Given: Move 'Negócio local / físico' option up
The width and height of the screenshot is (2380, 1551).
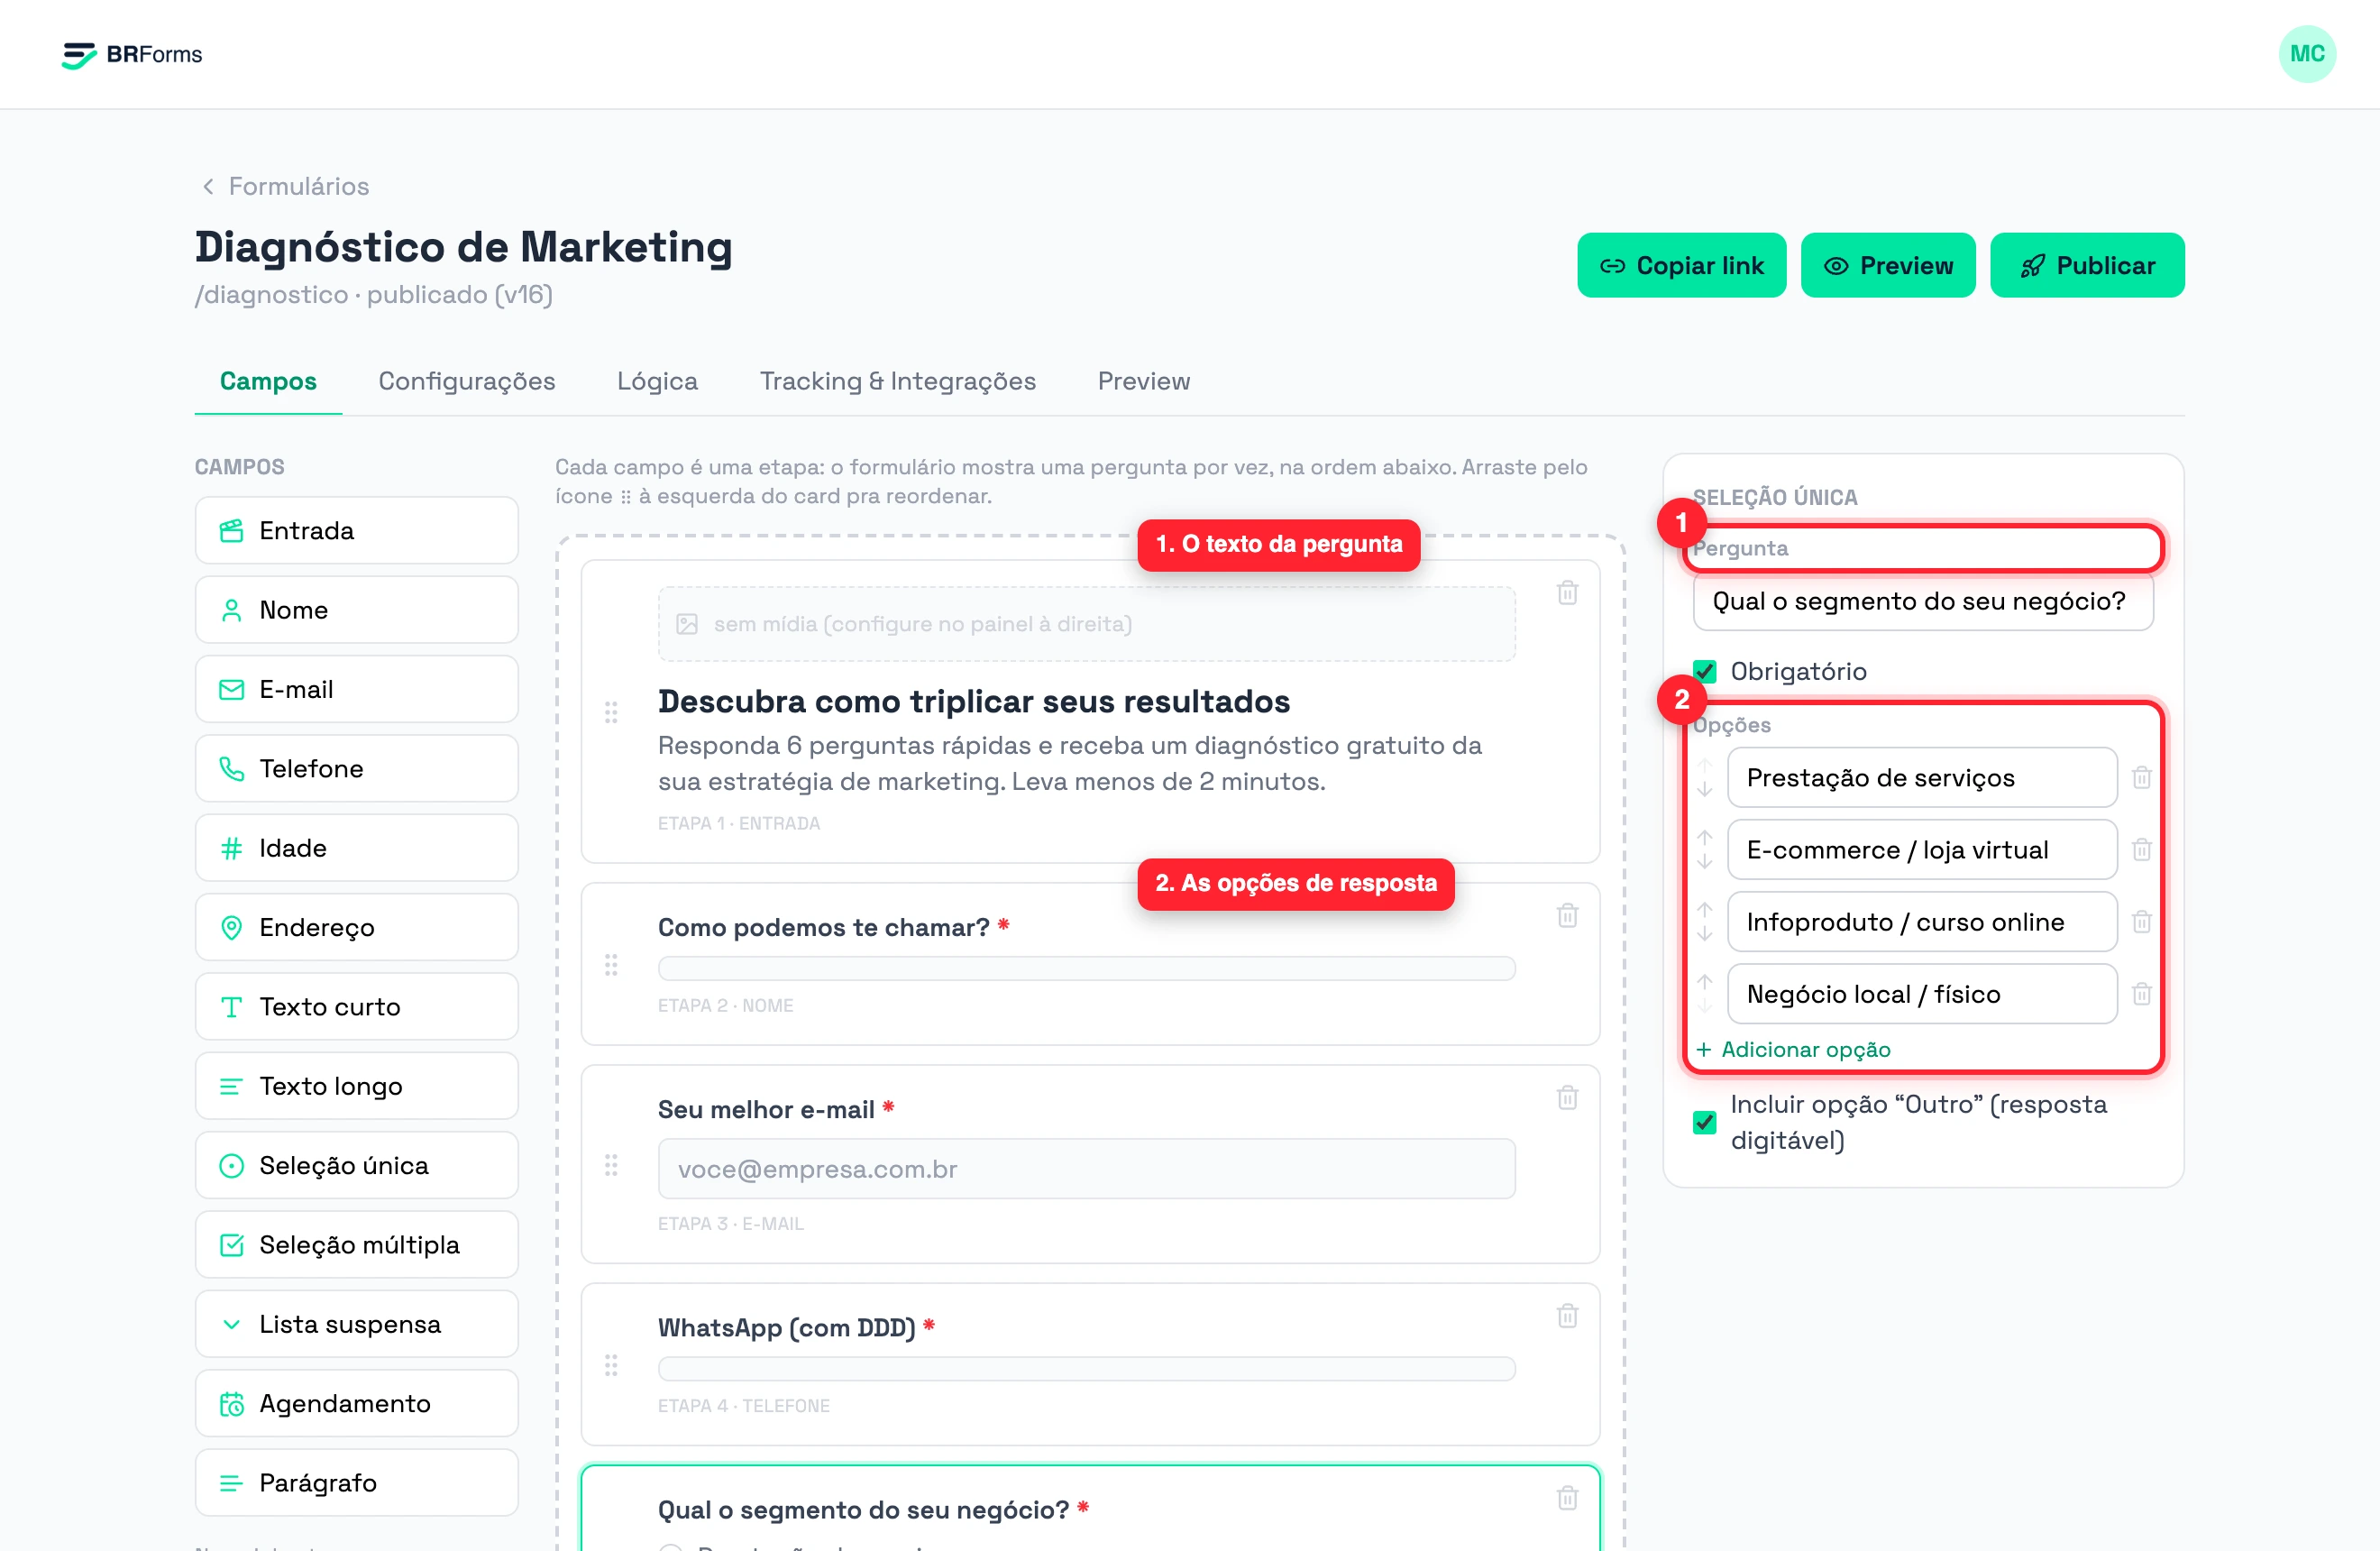Looking at the screenshot, I should (1705, 981).
